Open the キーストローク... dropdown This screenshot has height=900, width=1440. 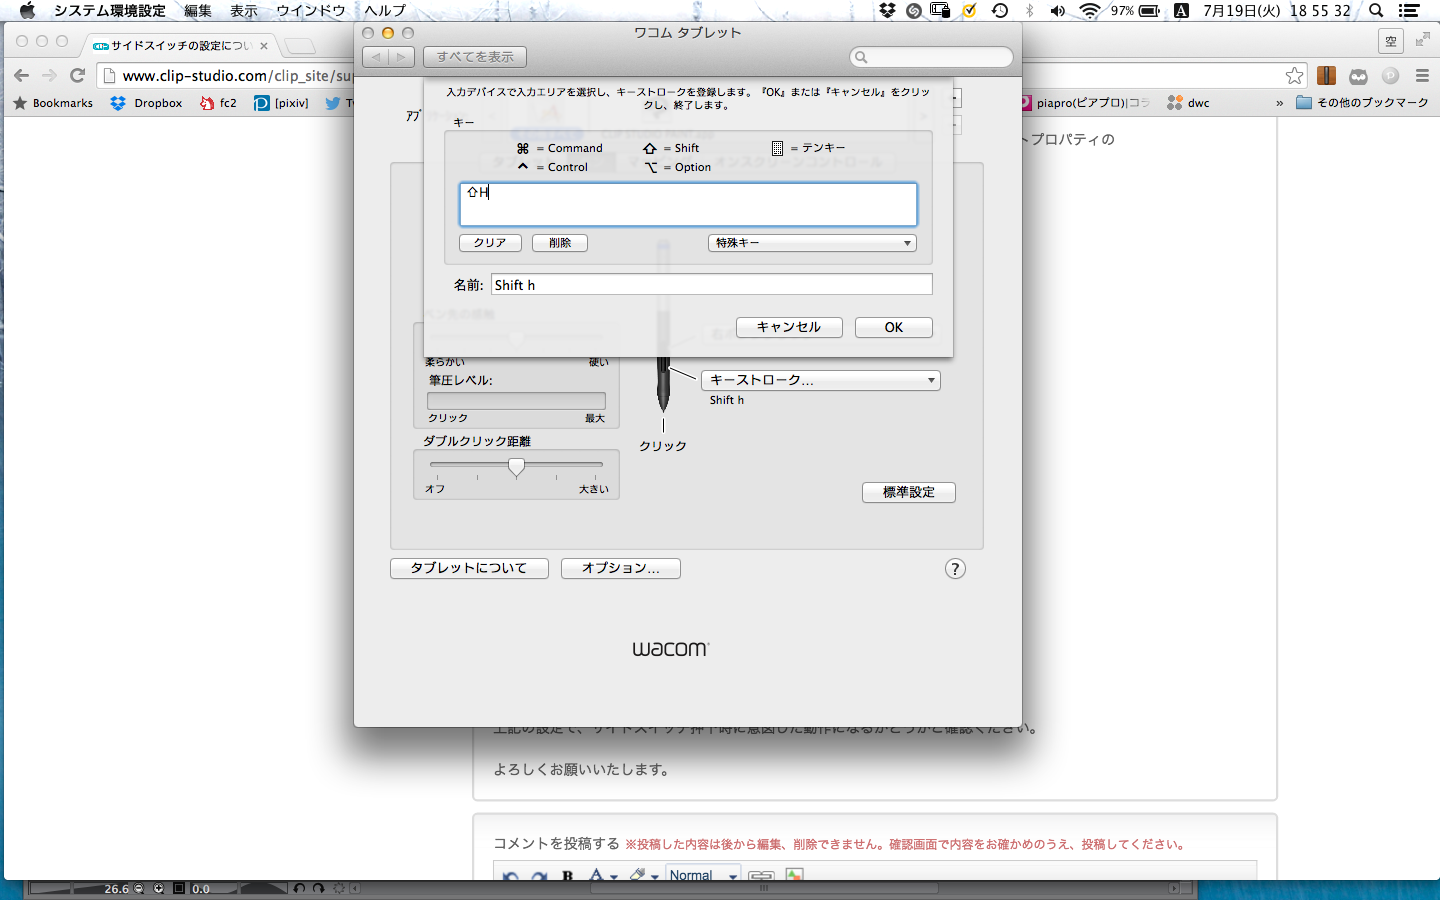point(821,380)
